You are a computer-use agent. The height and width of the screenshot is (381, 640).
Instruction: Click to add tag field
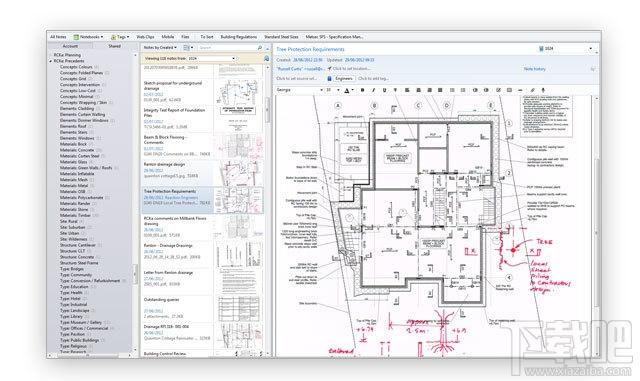[x=373, y=78]
